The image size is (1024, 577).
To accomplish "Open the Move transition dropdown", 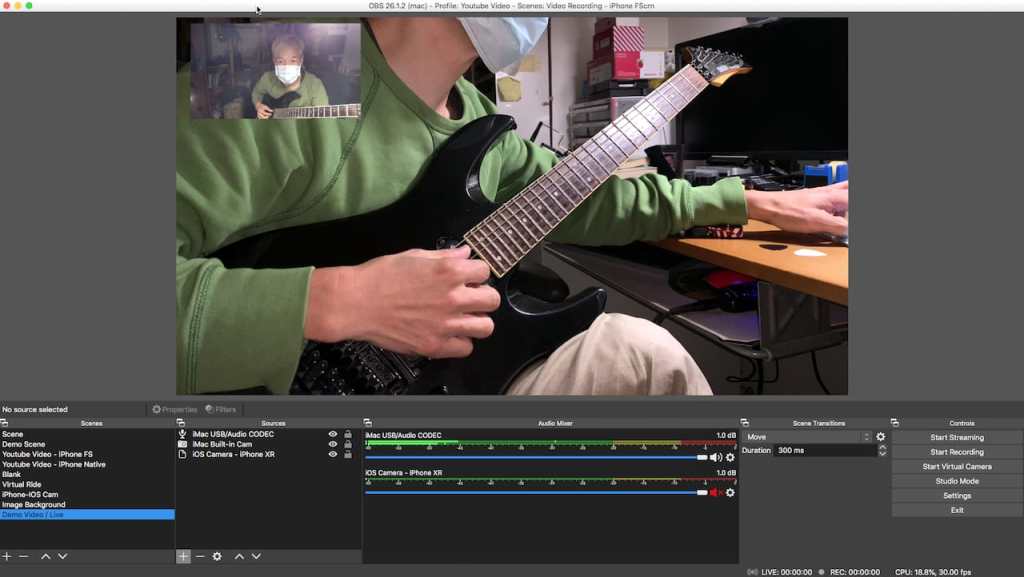I will pos(807,437).
